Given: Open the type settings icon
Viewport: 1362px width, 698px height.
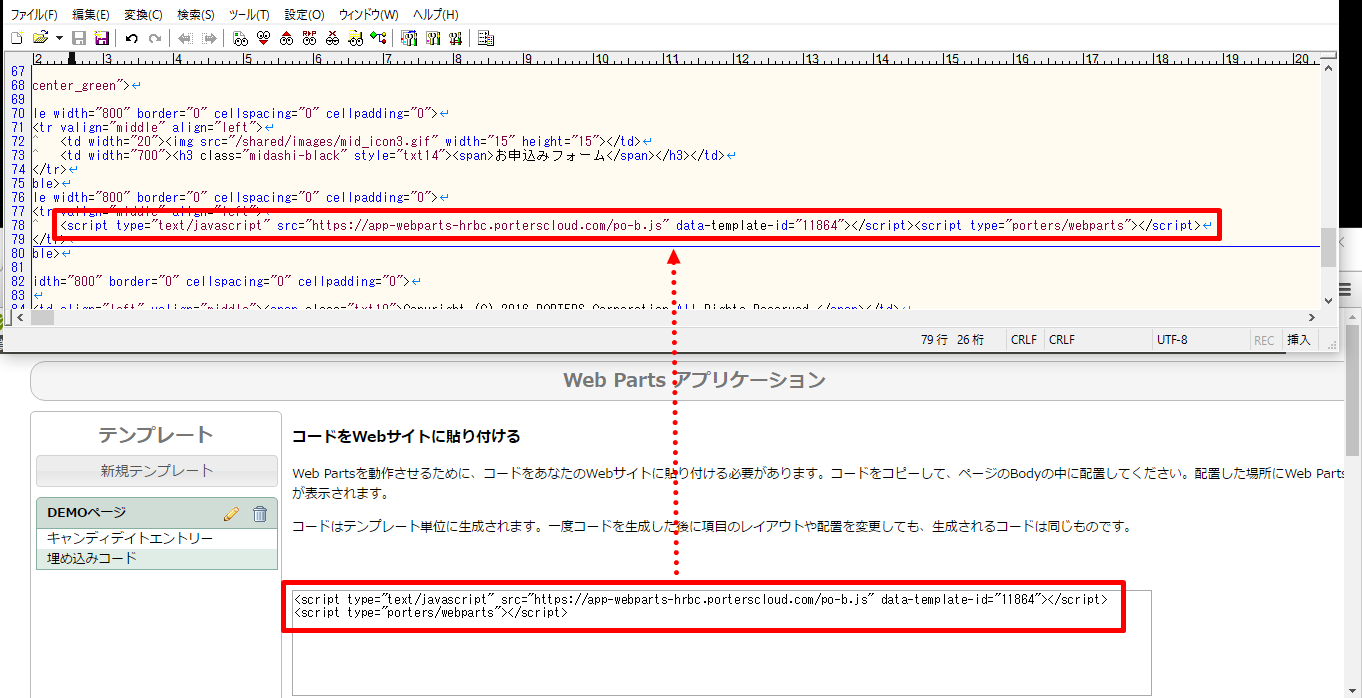Looking at the screenshot, I should tap(433, 38).
